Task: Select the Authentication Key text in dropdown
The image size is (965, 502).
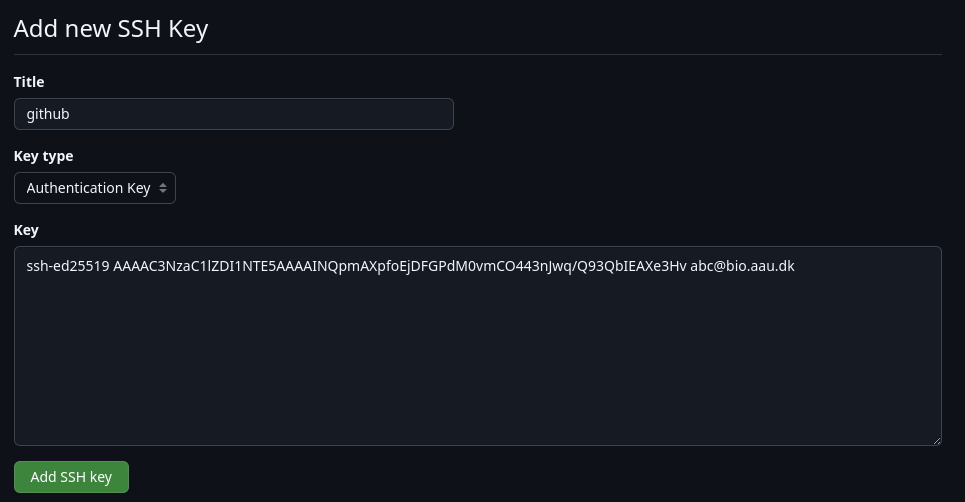Action: 88,188
